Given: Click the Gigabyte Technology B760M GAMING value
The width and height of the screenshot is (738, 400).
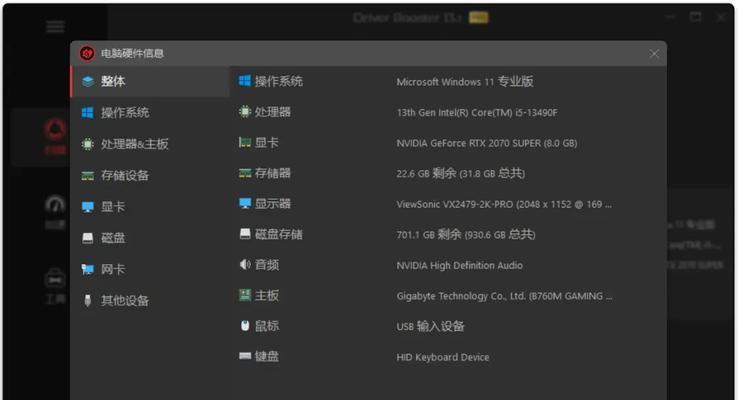Looking at the screenshot, I should click(505, 296).
